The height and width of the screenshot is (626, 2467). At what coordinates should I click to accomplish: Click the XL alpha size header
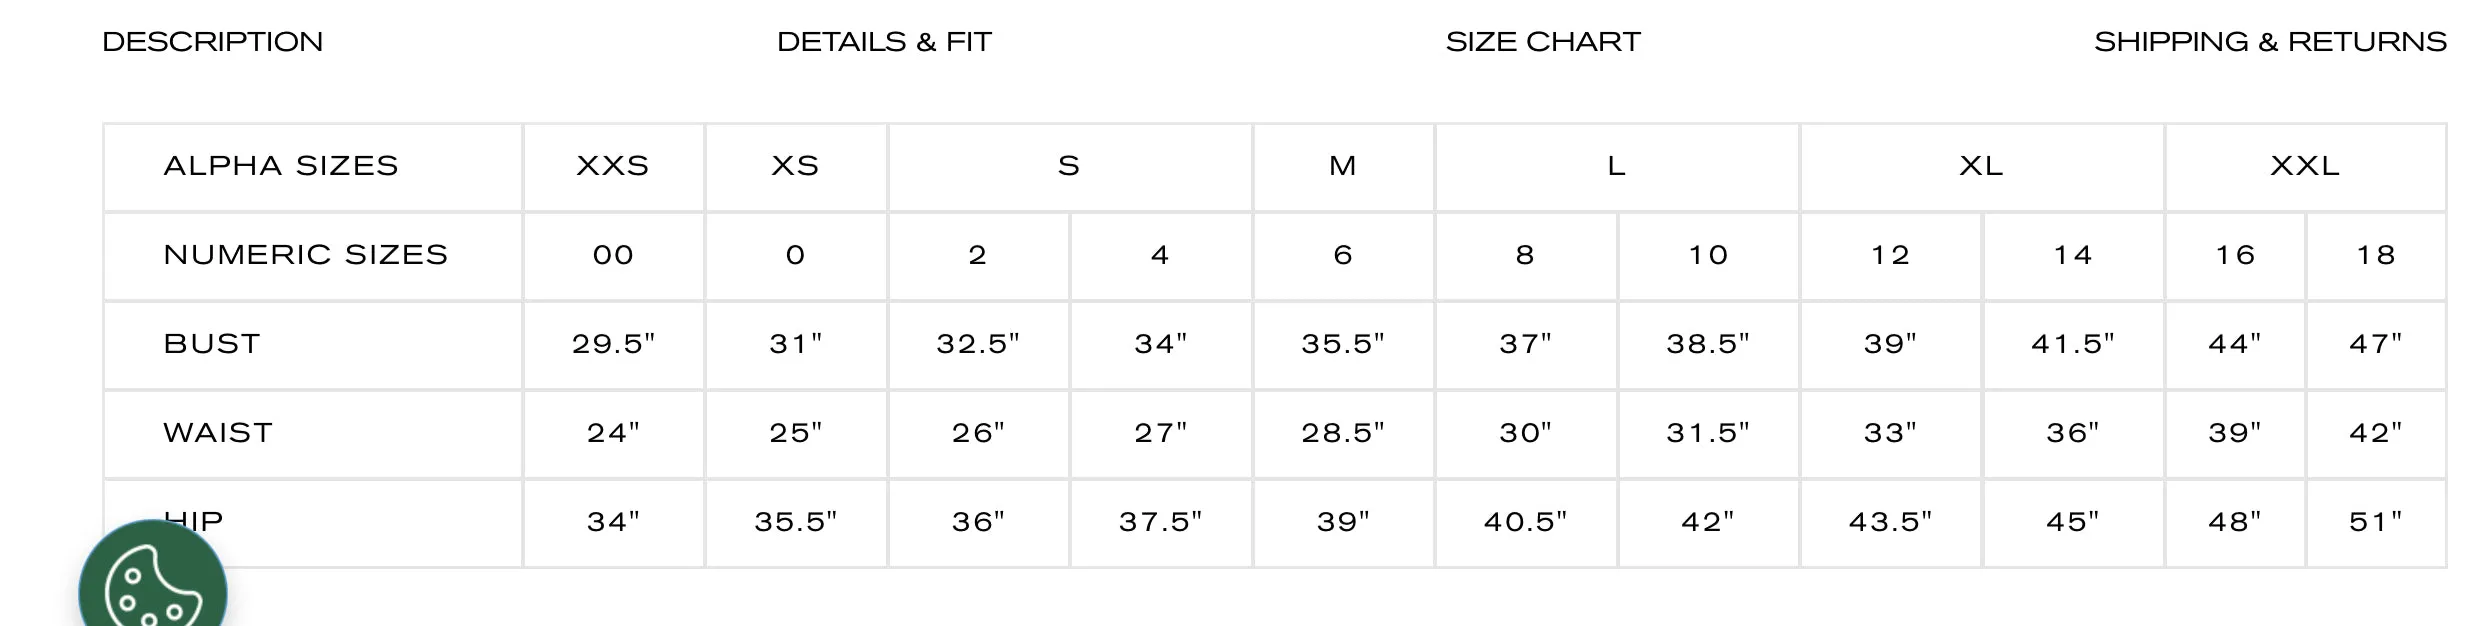click(1981, 167)
